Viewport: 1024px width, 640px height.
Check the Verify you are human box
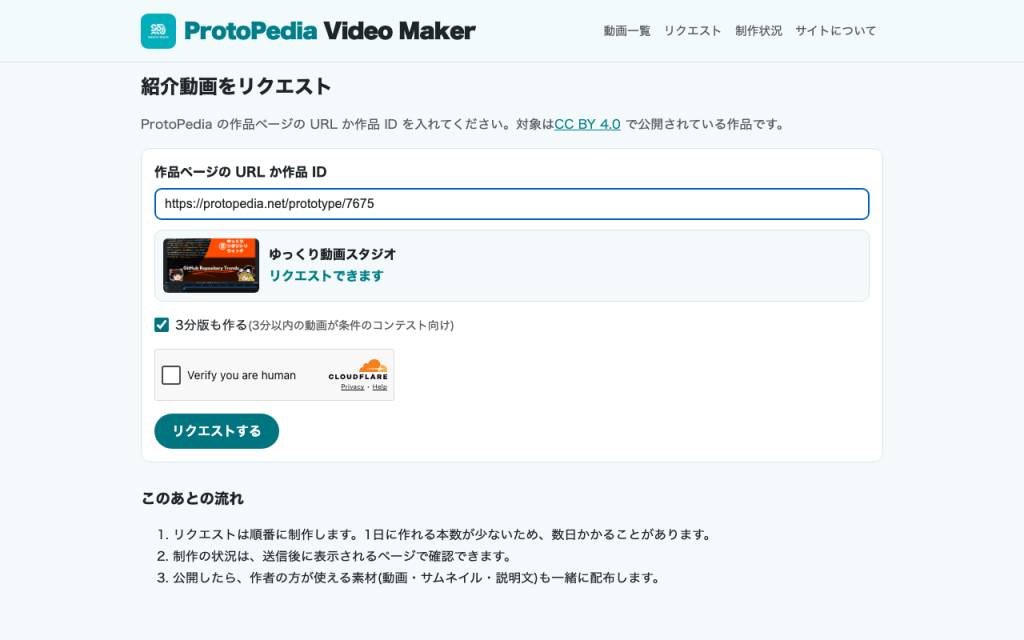click(x=171, y=375)
